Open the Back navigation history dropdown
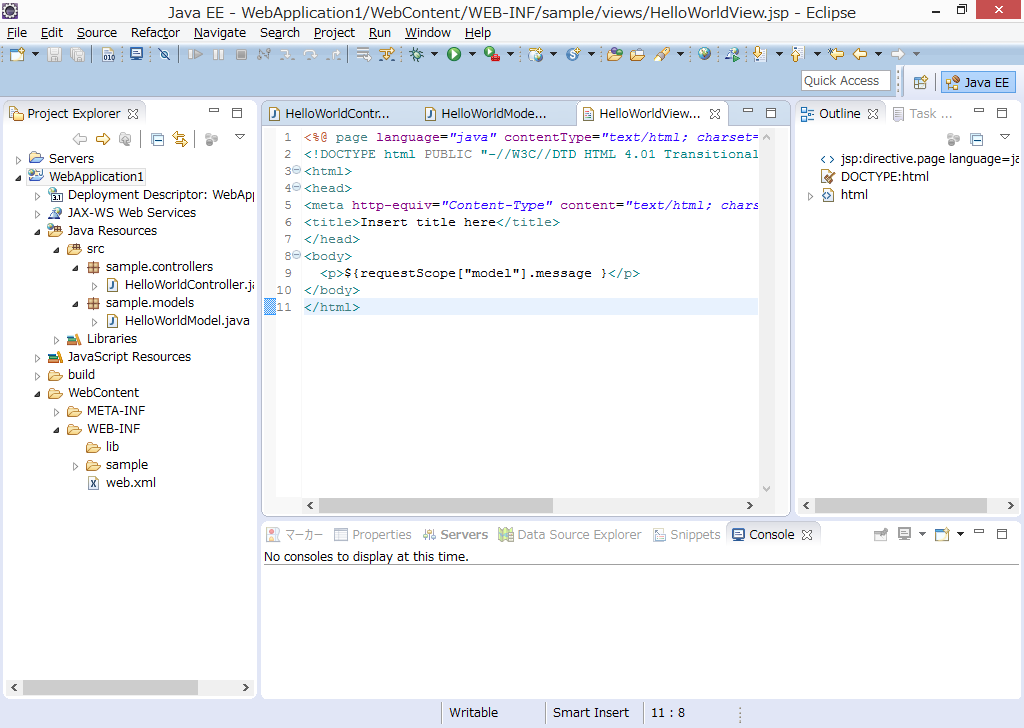This screenshot has height=728, width=1024. [878, 54]
